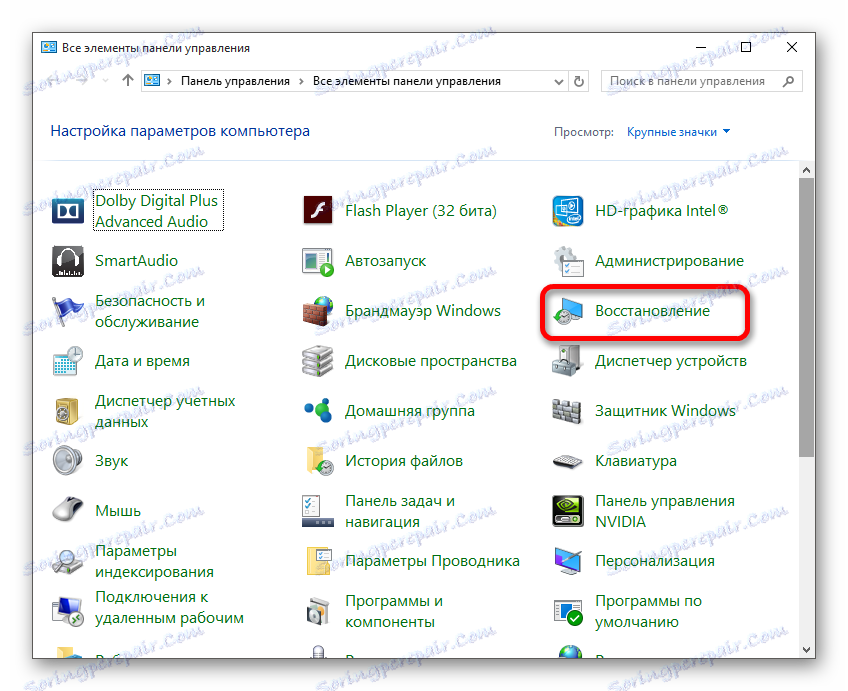Open the Параметры индексирования icon
Image resolution: width=848 pixels, height=691 pixels.
68,561
